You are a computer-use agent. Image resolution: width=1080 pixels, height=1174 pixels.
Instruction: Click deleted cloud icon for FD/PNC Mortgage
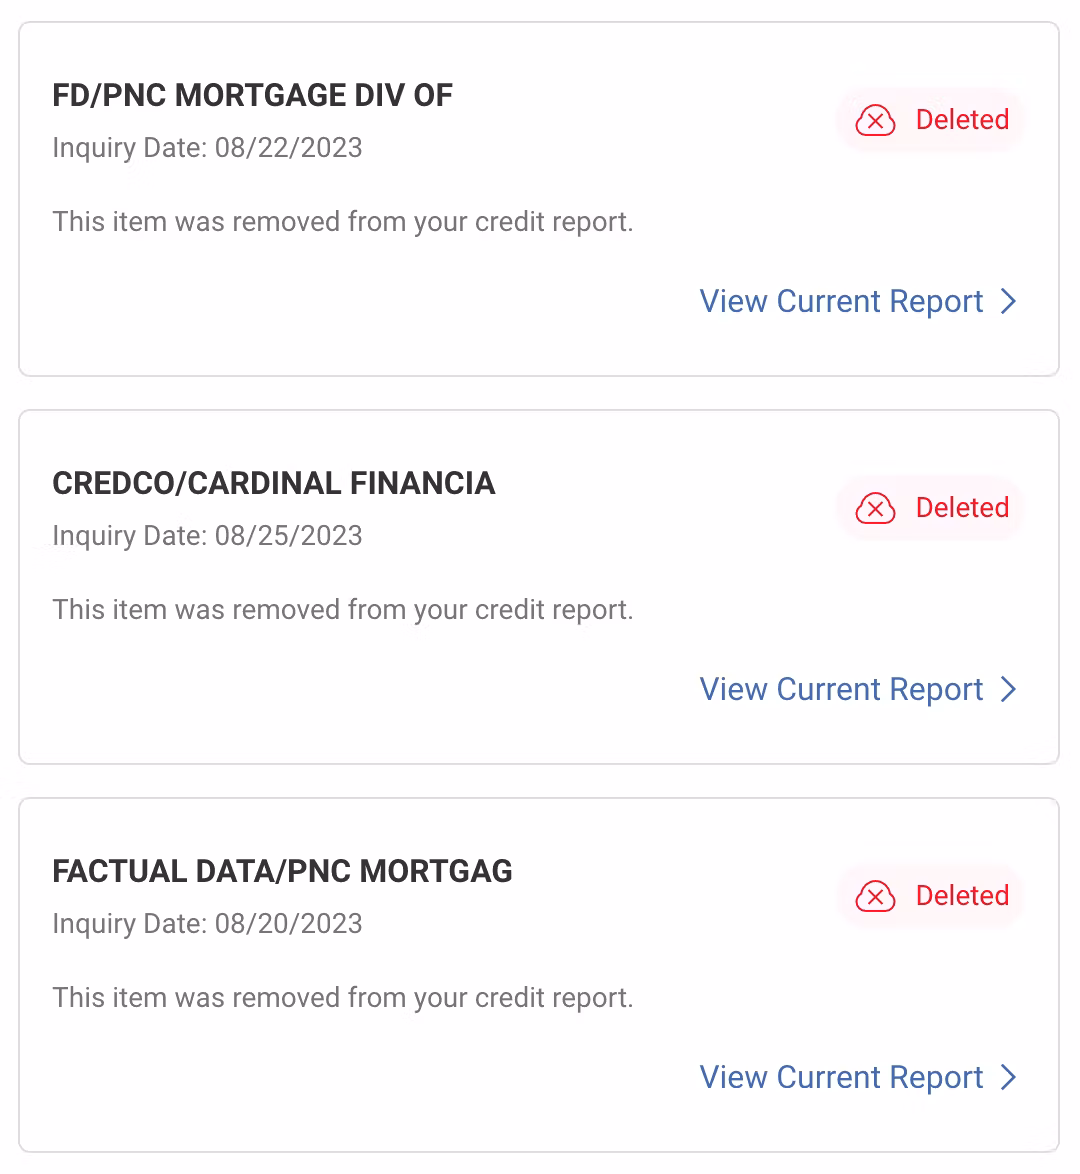tap(875, 120)
